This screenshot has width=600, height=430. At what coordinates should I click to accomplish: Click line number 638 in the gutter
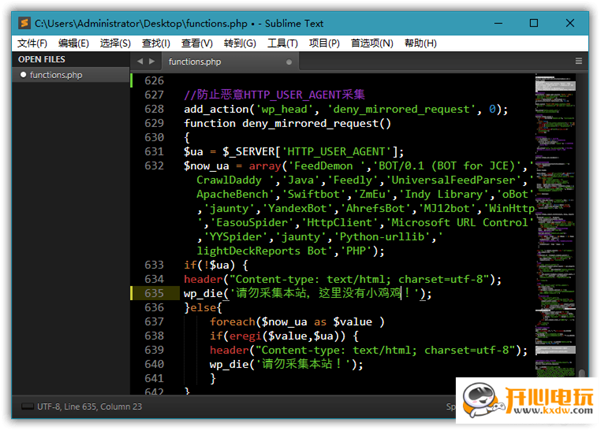[x=154, y=336]
